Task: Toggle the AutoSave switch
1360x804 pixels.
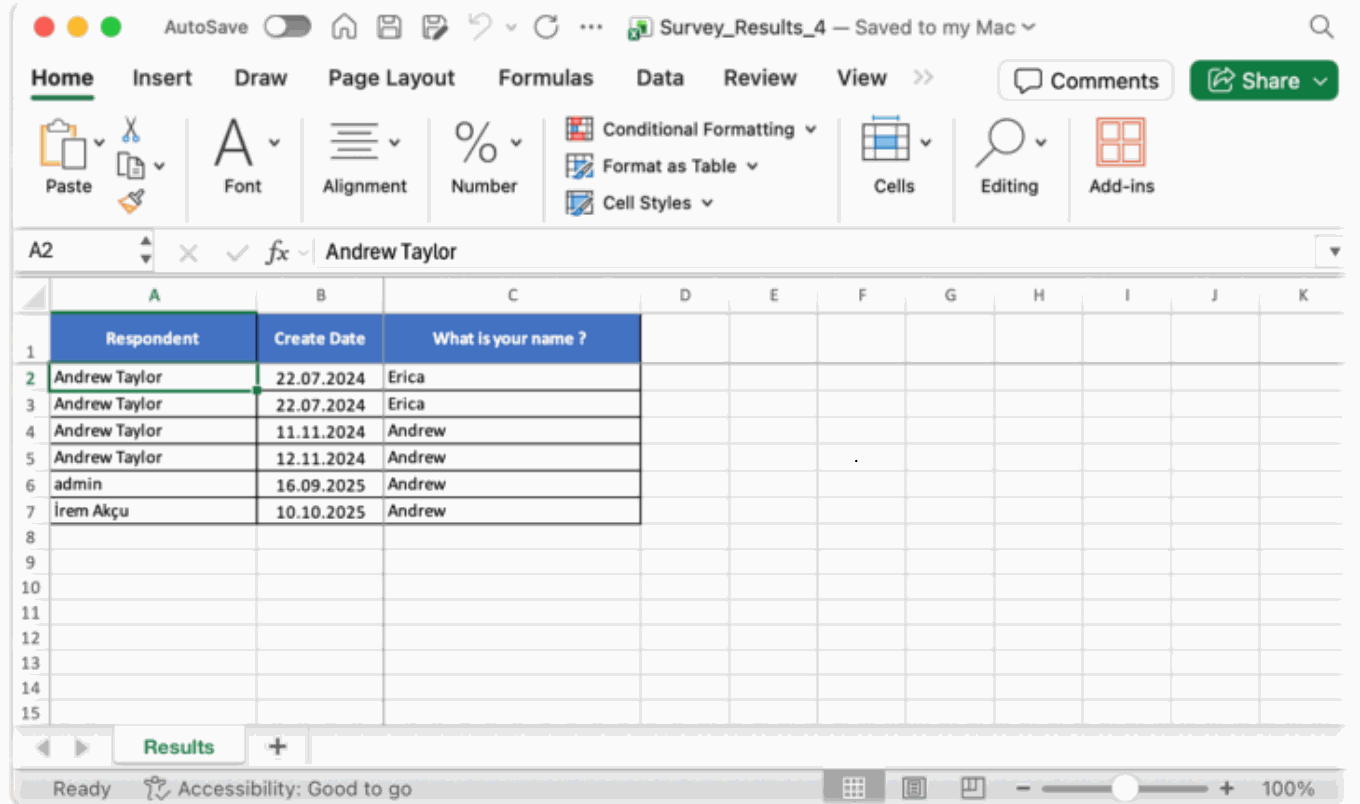Action: click(287, 27)
